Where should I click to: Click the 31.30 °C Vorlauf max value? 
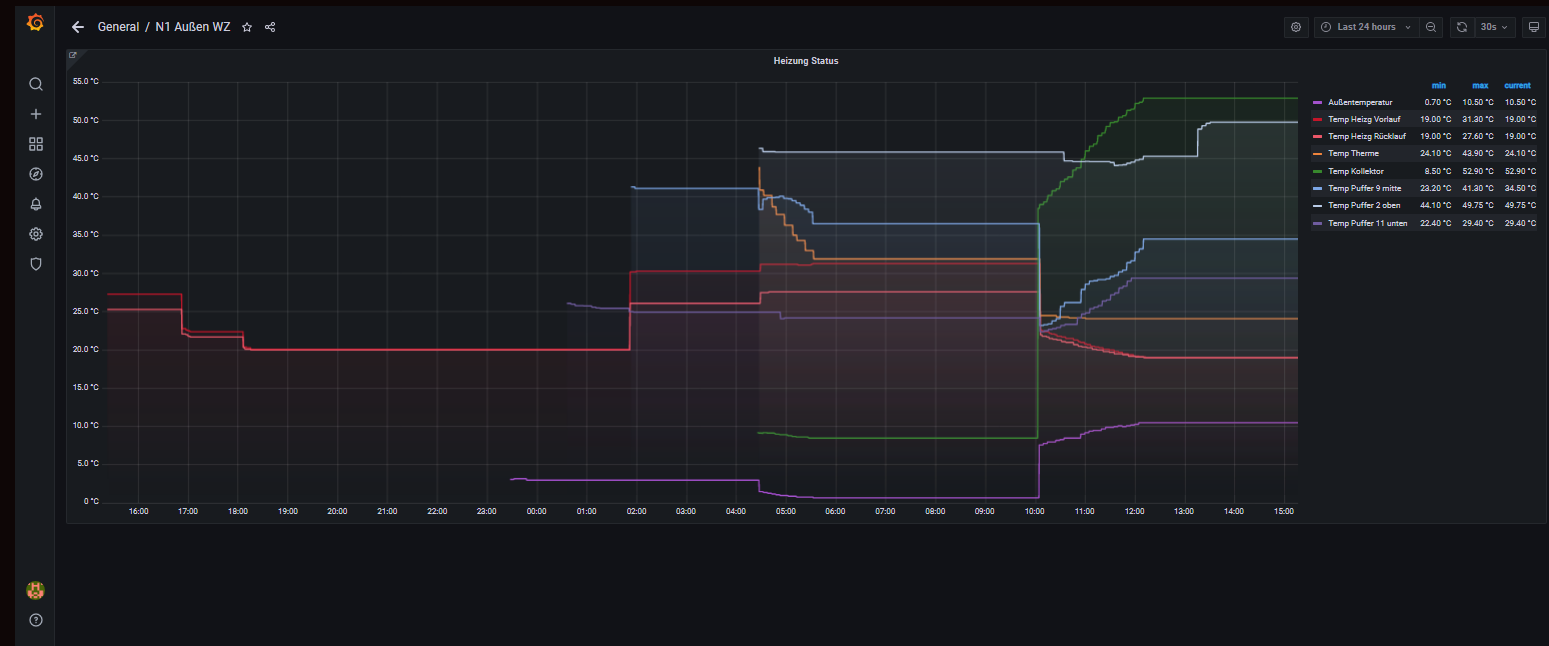tap(1477, 119)
